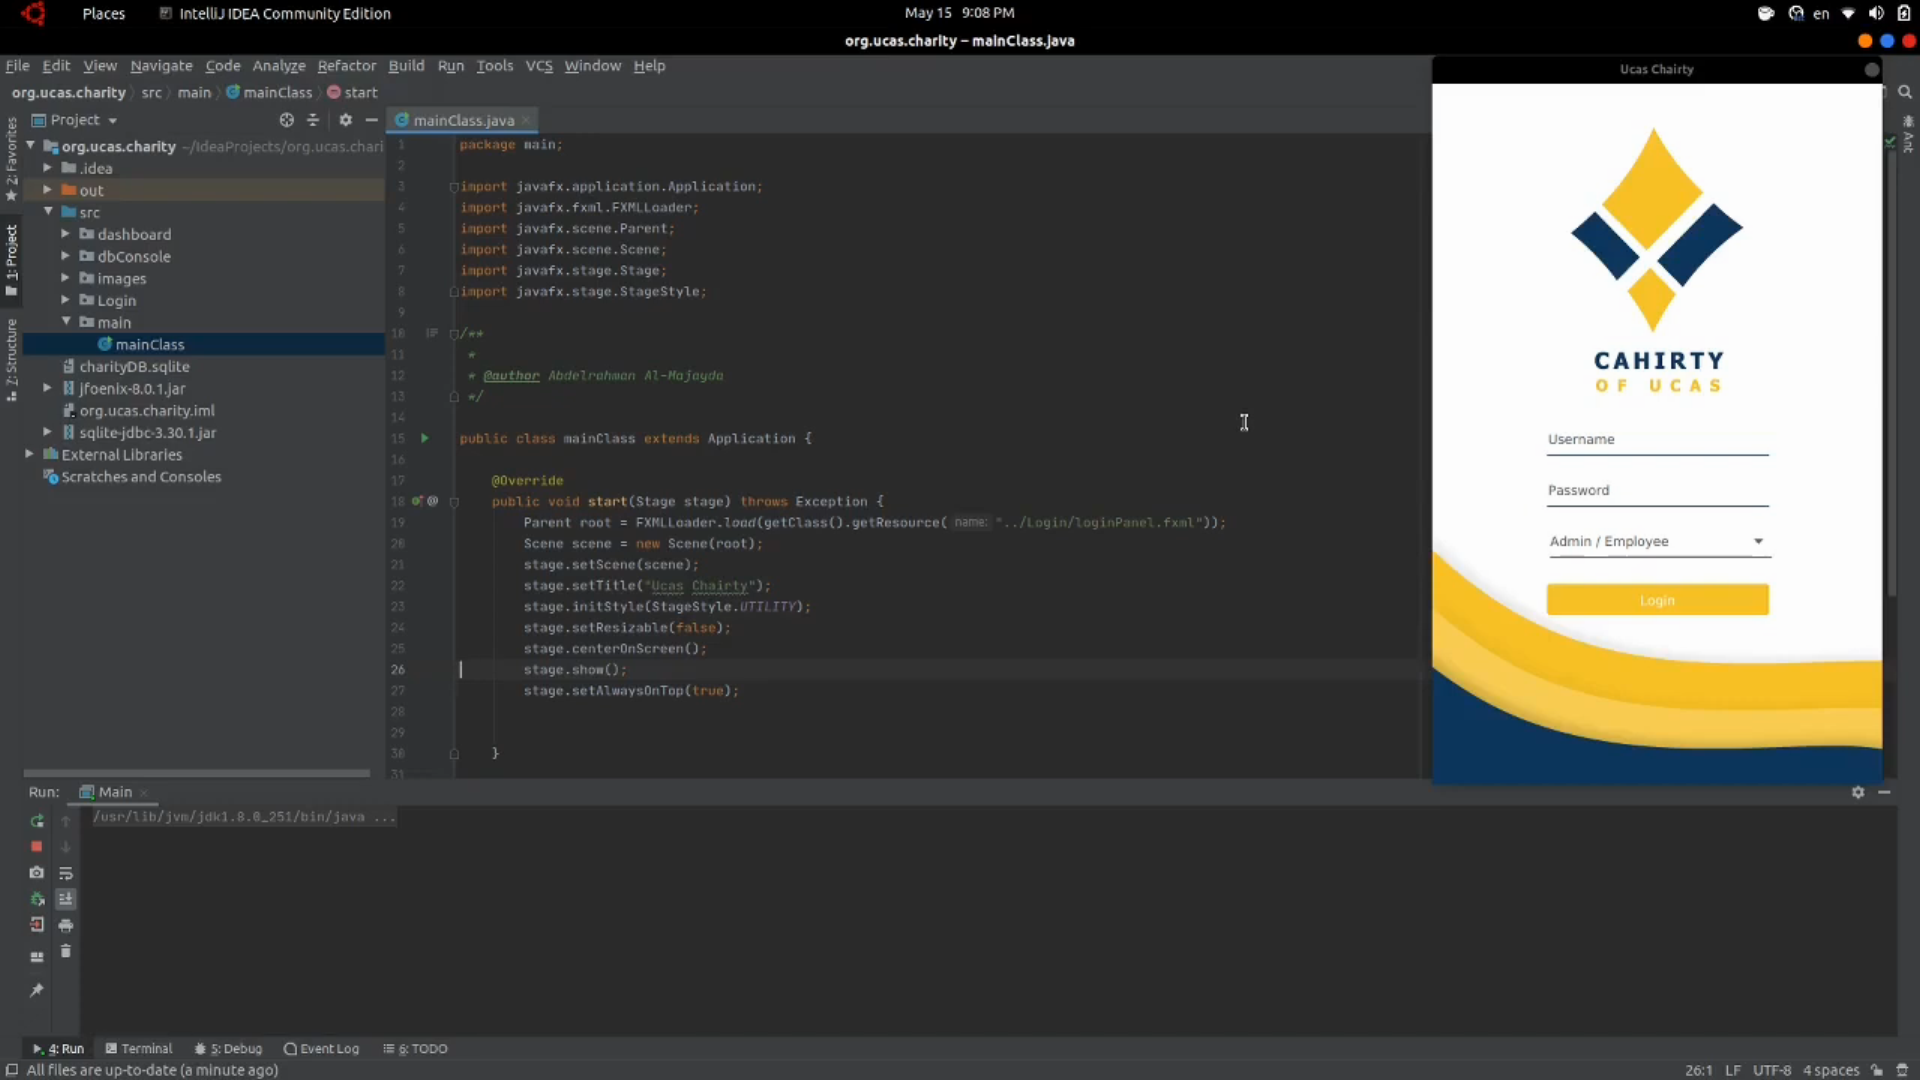Expand the dashboard folder in project tree
Screen dimensions: 1920x1080
65,234
